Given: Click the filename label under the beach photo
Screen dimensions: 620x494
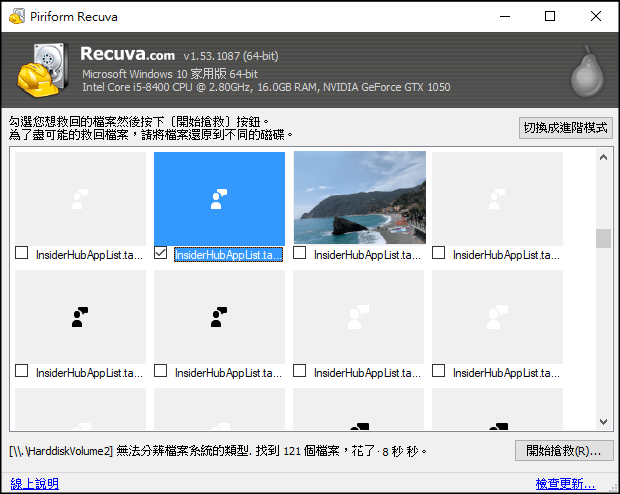Looking at the screenshot, I should coord(367,255).
